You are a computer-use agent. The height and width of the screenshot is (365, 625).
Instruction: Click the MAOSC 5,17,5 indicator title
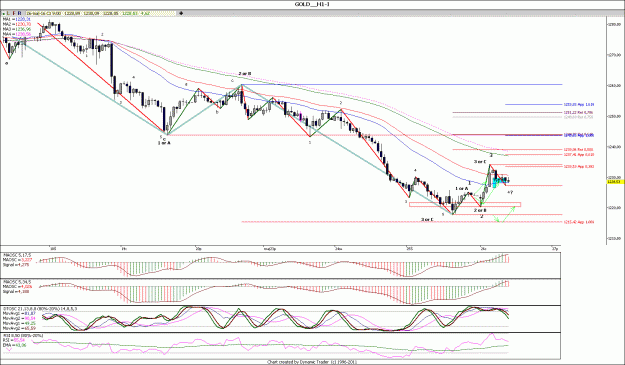pos(17,255)
